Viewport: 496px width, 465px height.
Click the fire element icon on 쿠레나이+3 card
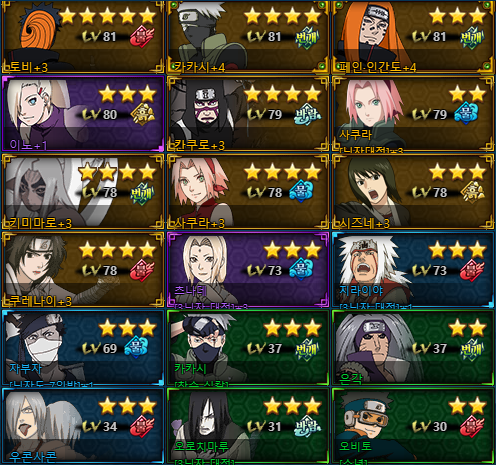(x=142, y=270)
